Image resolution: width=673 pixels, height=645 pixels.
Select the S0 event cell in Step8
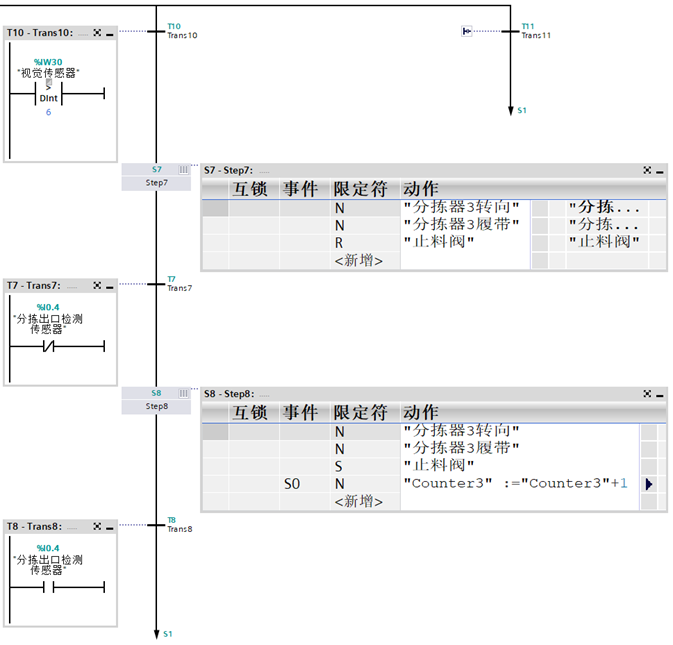tap(305, 484)
